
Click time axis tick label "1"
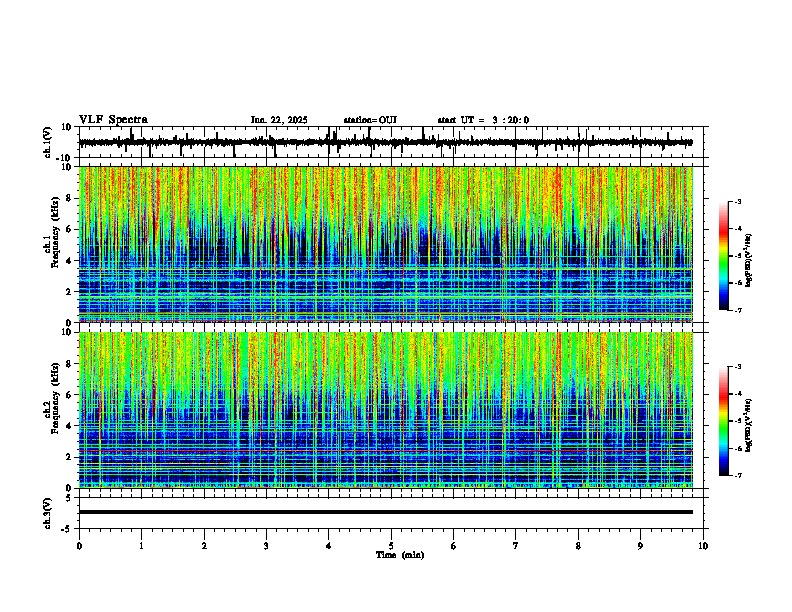[x=142, y=546]
